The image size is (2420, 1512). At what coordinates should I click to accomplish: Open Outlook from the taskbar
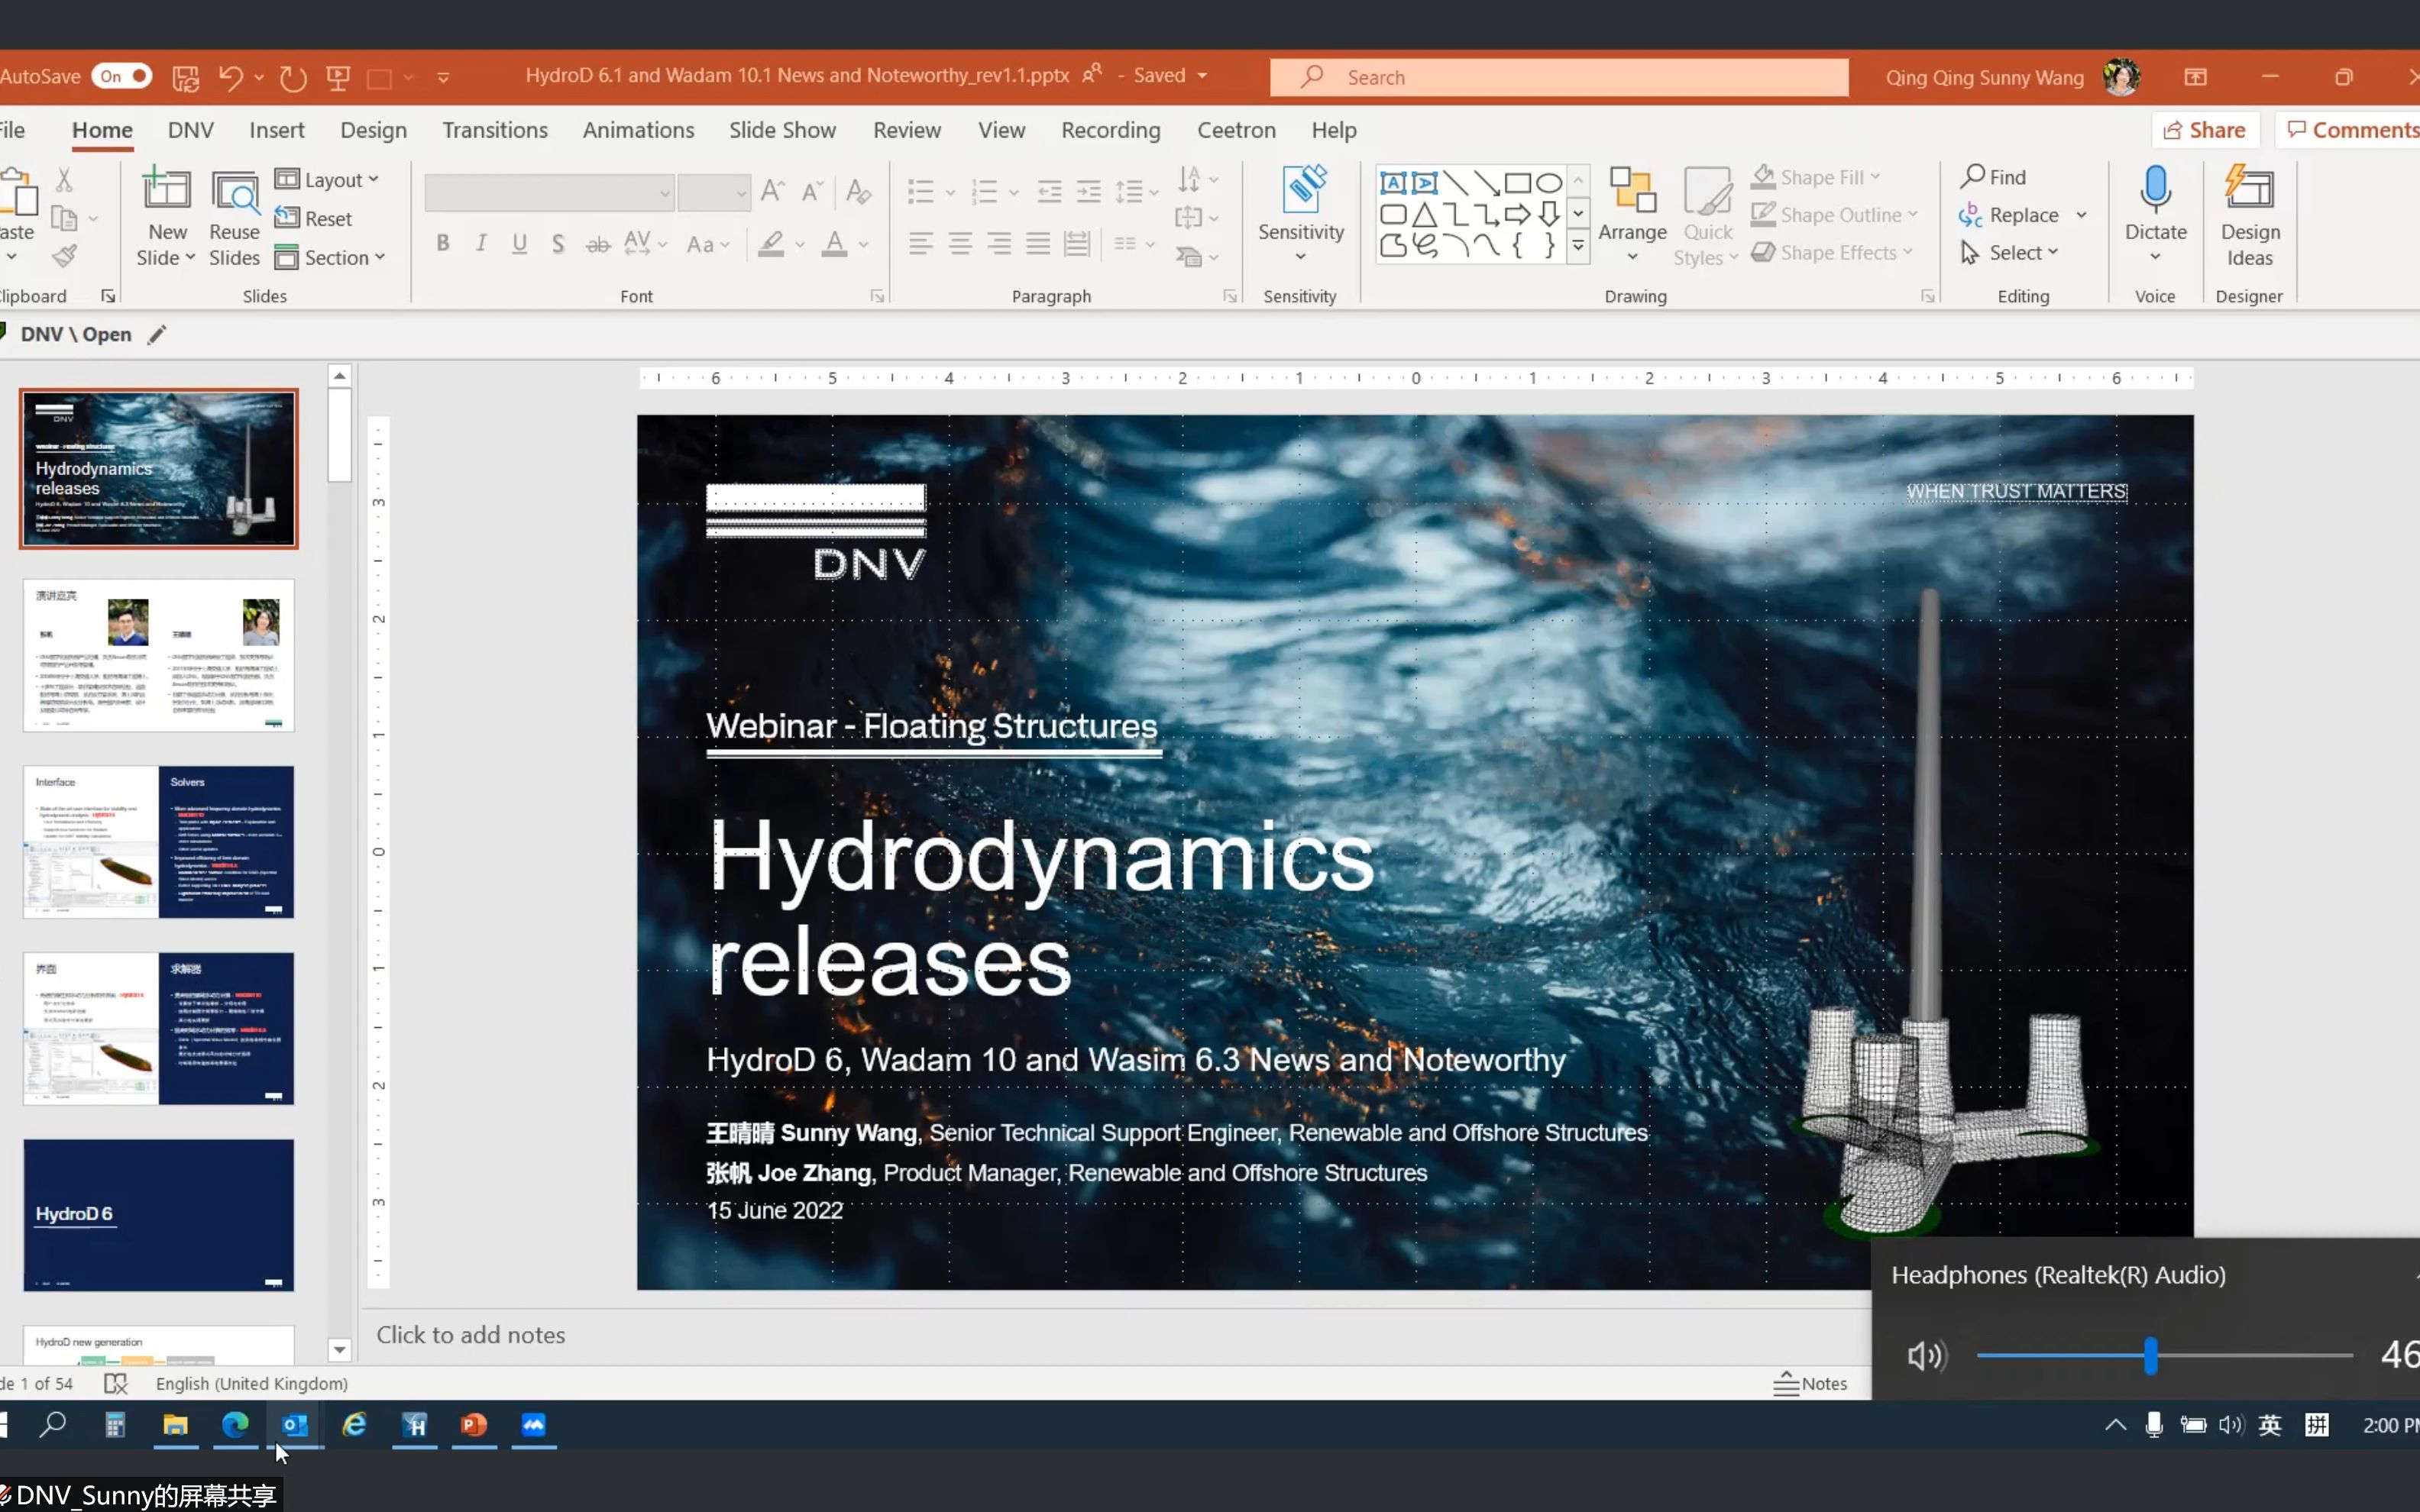[x=295, y=1424]
